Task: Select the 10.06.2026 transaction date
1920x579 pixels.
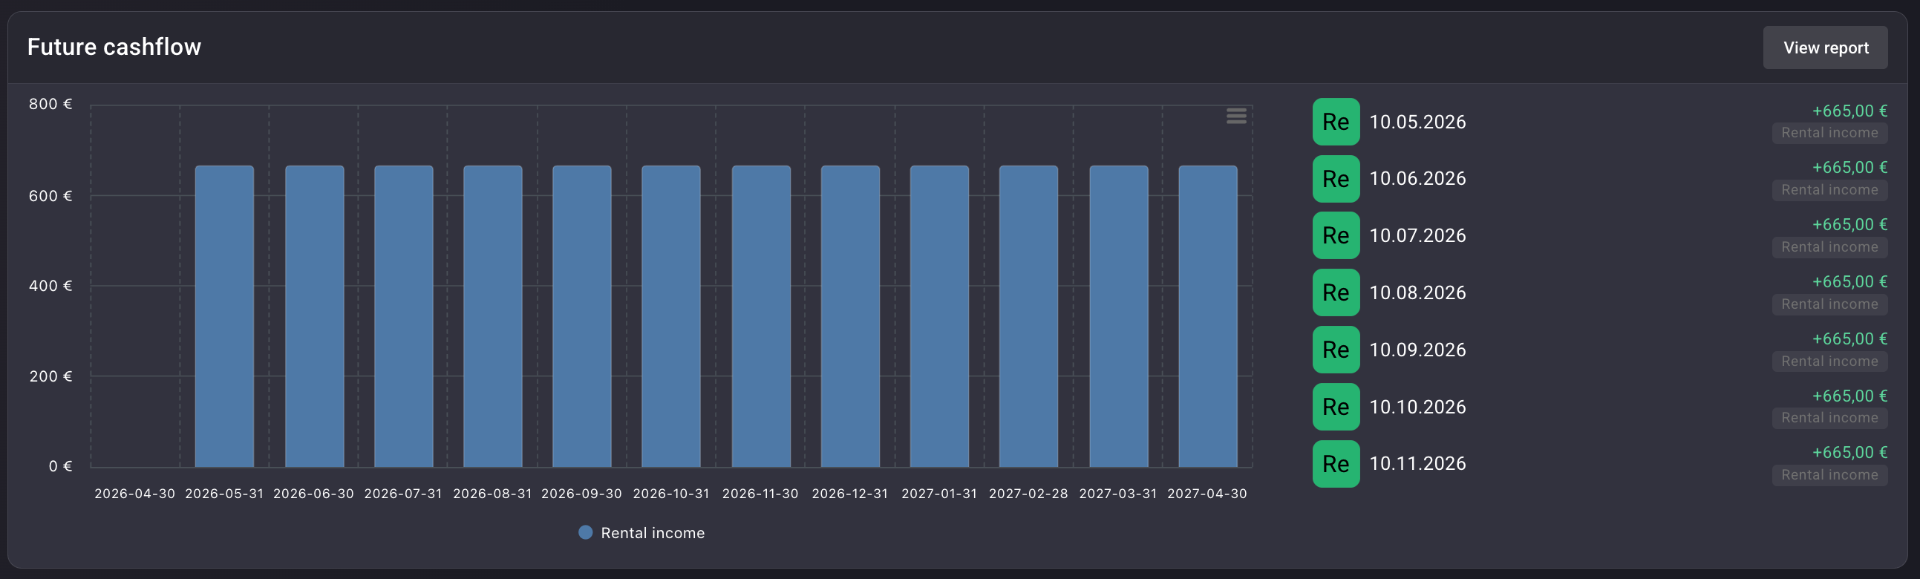Action: 1417,179
